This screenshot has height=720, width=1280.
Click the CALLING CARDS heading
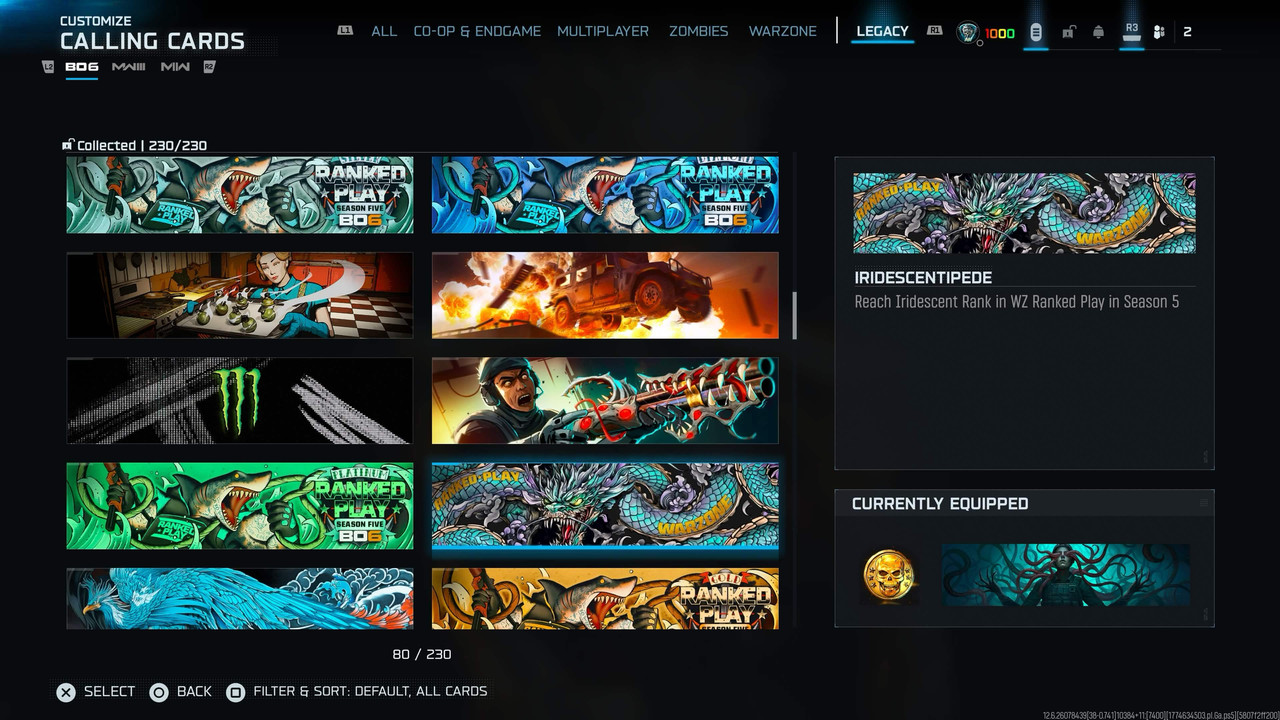point(152,41)
